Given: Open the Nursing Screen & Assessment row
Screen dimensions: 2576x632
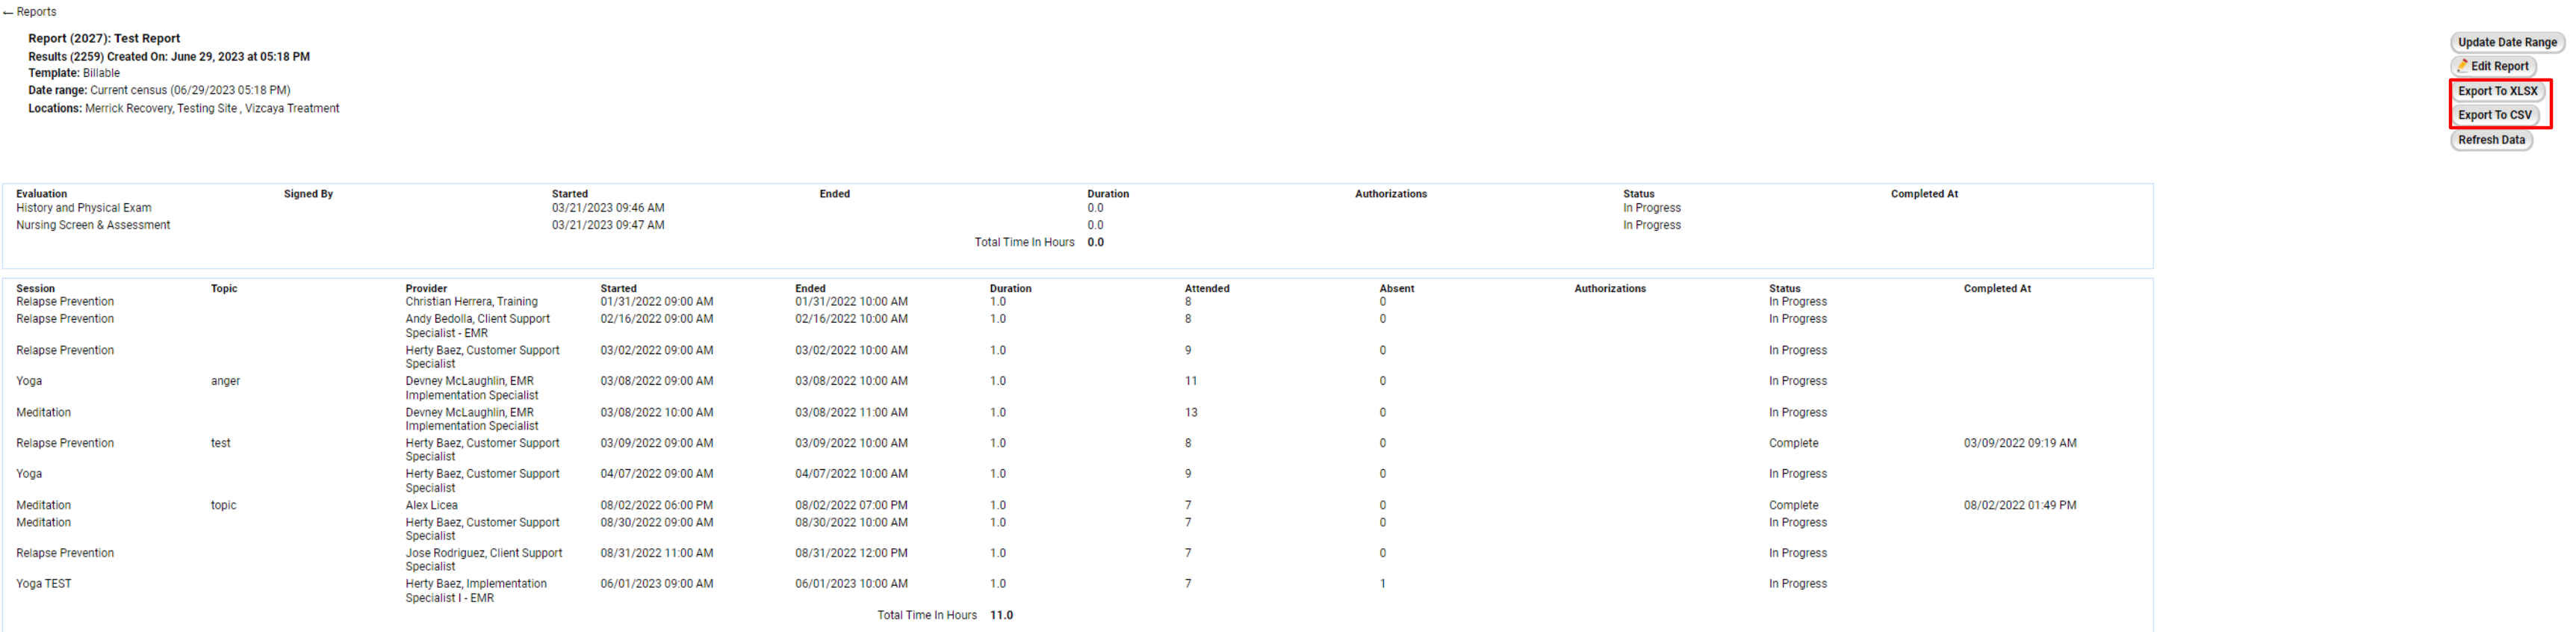Looking at the screenshot, I should click(93, 225).
